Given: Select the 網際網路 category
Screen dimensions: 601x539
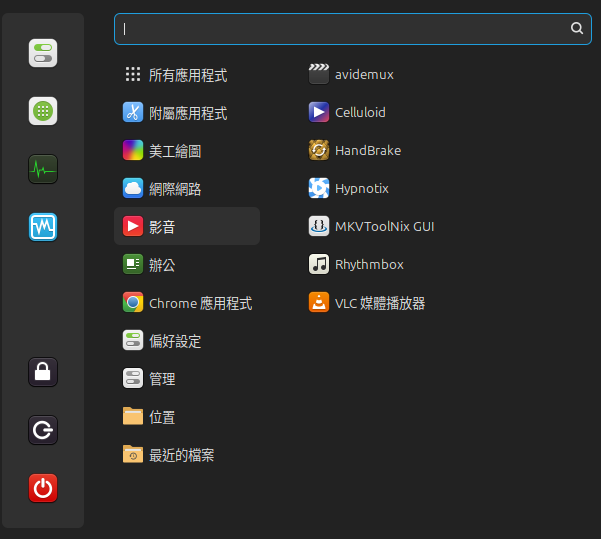Looking at the screenshot, I should pos(187,188).
